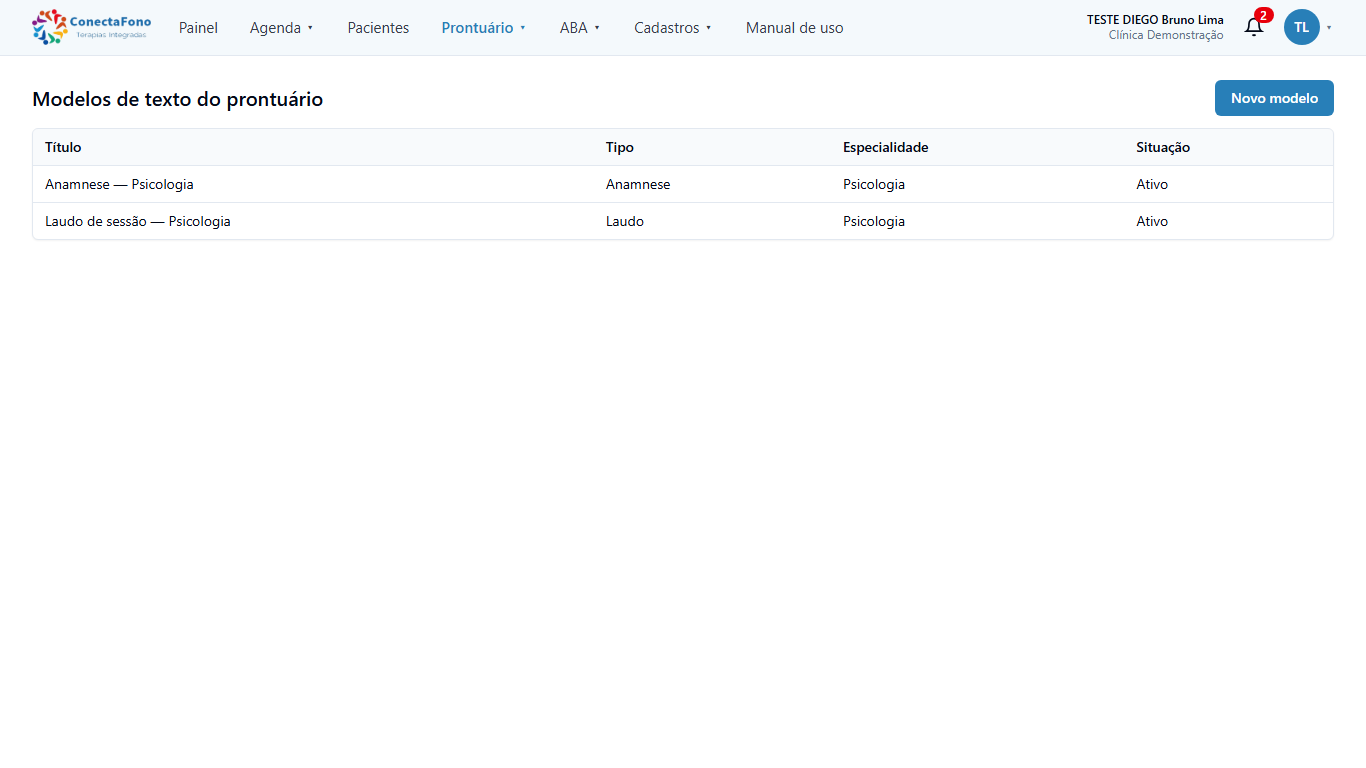Screen dimensions: 1366x768
Task: Click the Título column header
Action: 63,147
